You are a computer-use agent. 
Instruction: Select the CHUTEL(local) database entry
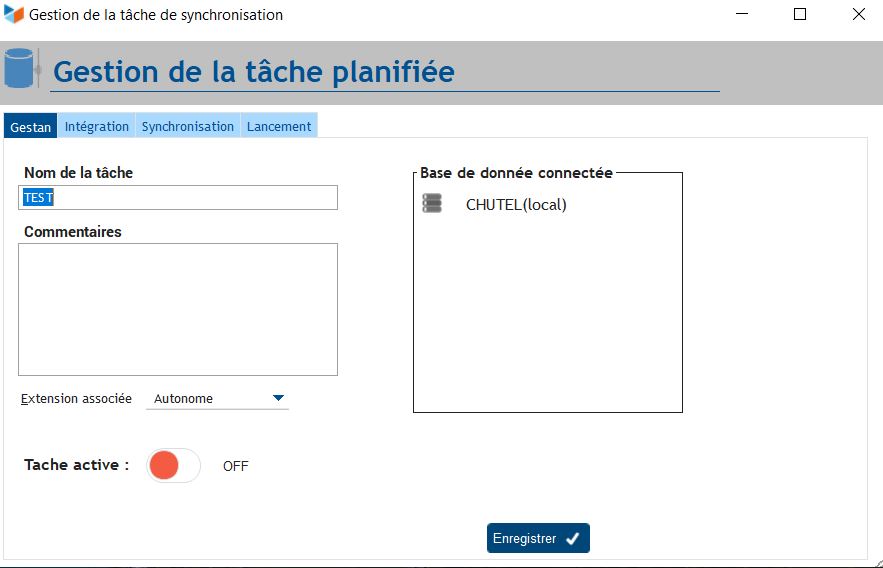(x=516, y=205)
